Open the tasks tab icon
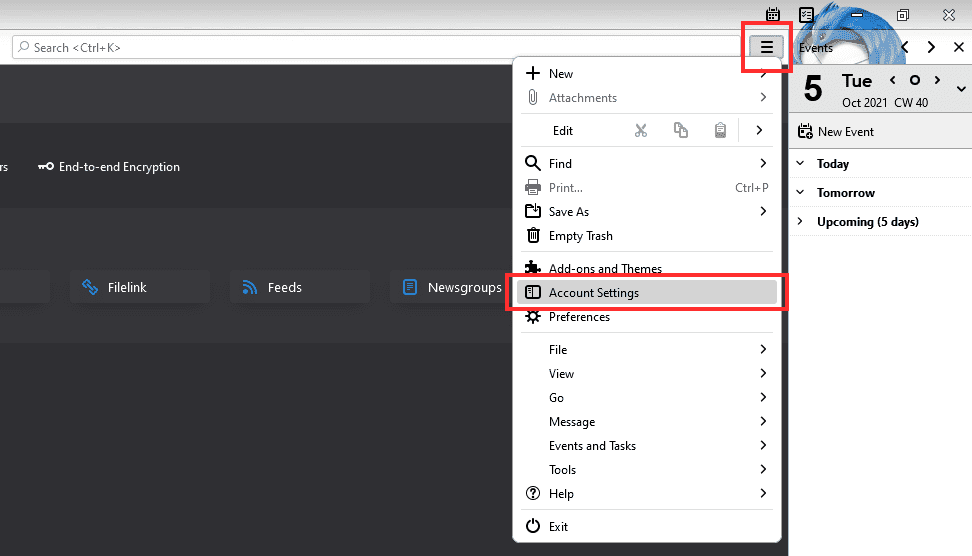The image size is (972, 556). [806, 14]
